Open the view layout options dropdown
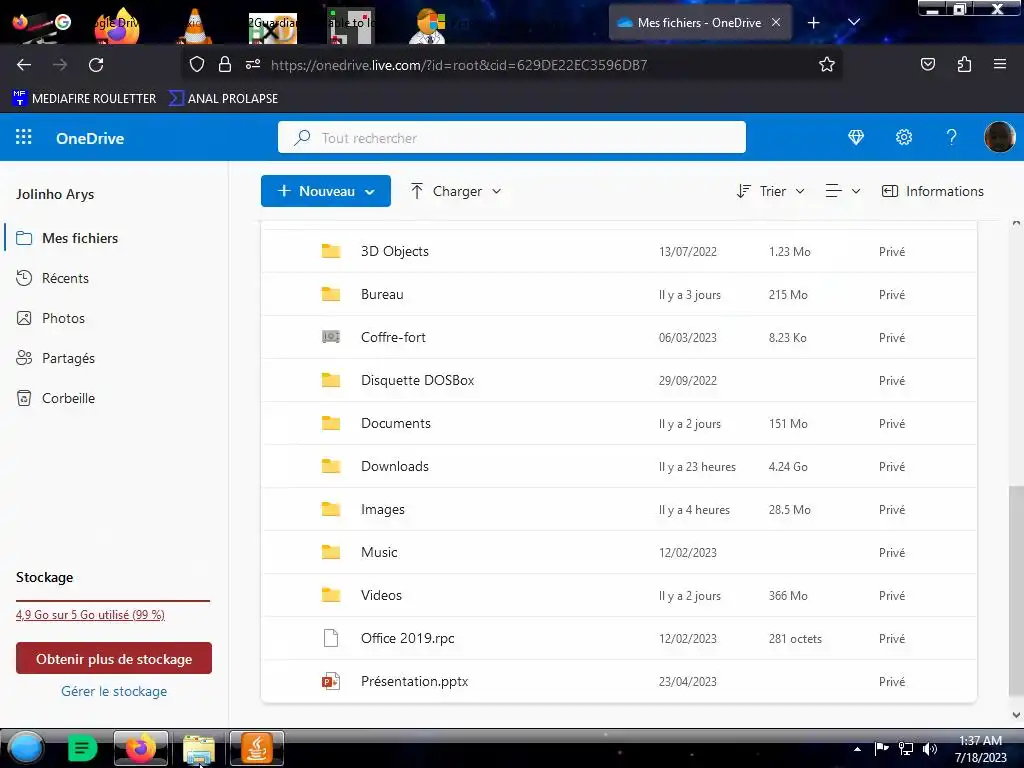Viewport: 1024px width, 768px height. [x=842, y=191]
